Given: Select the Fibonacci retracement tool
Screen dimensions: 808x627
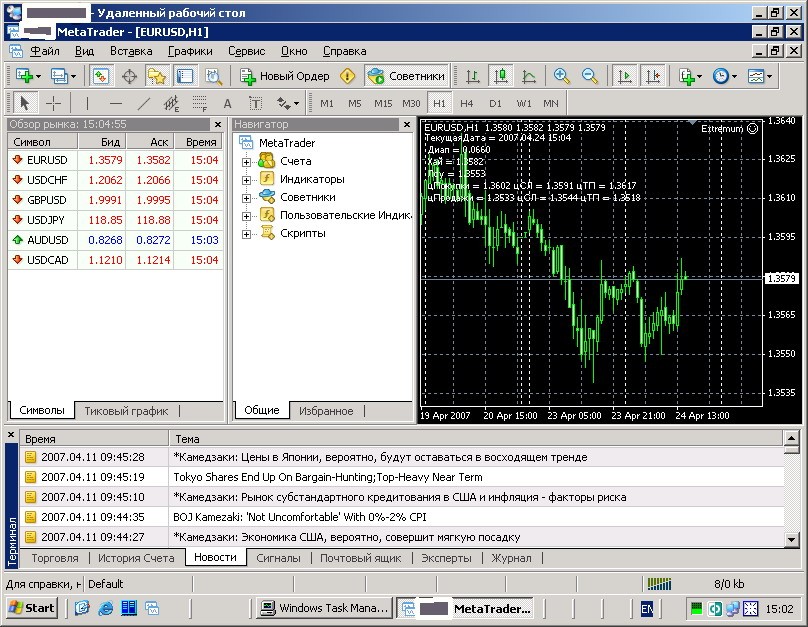Looking at the screenshot, I should (199, 104).
